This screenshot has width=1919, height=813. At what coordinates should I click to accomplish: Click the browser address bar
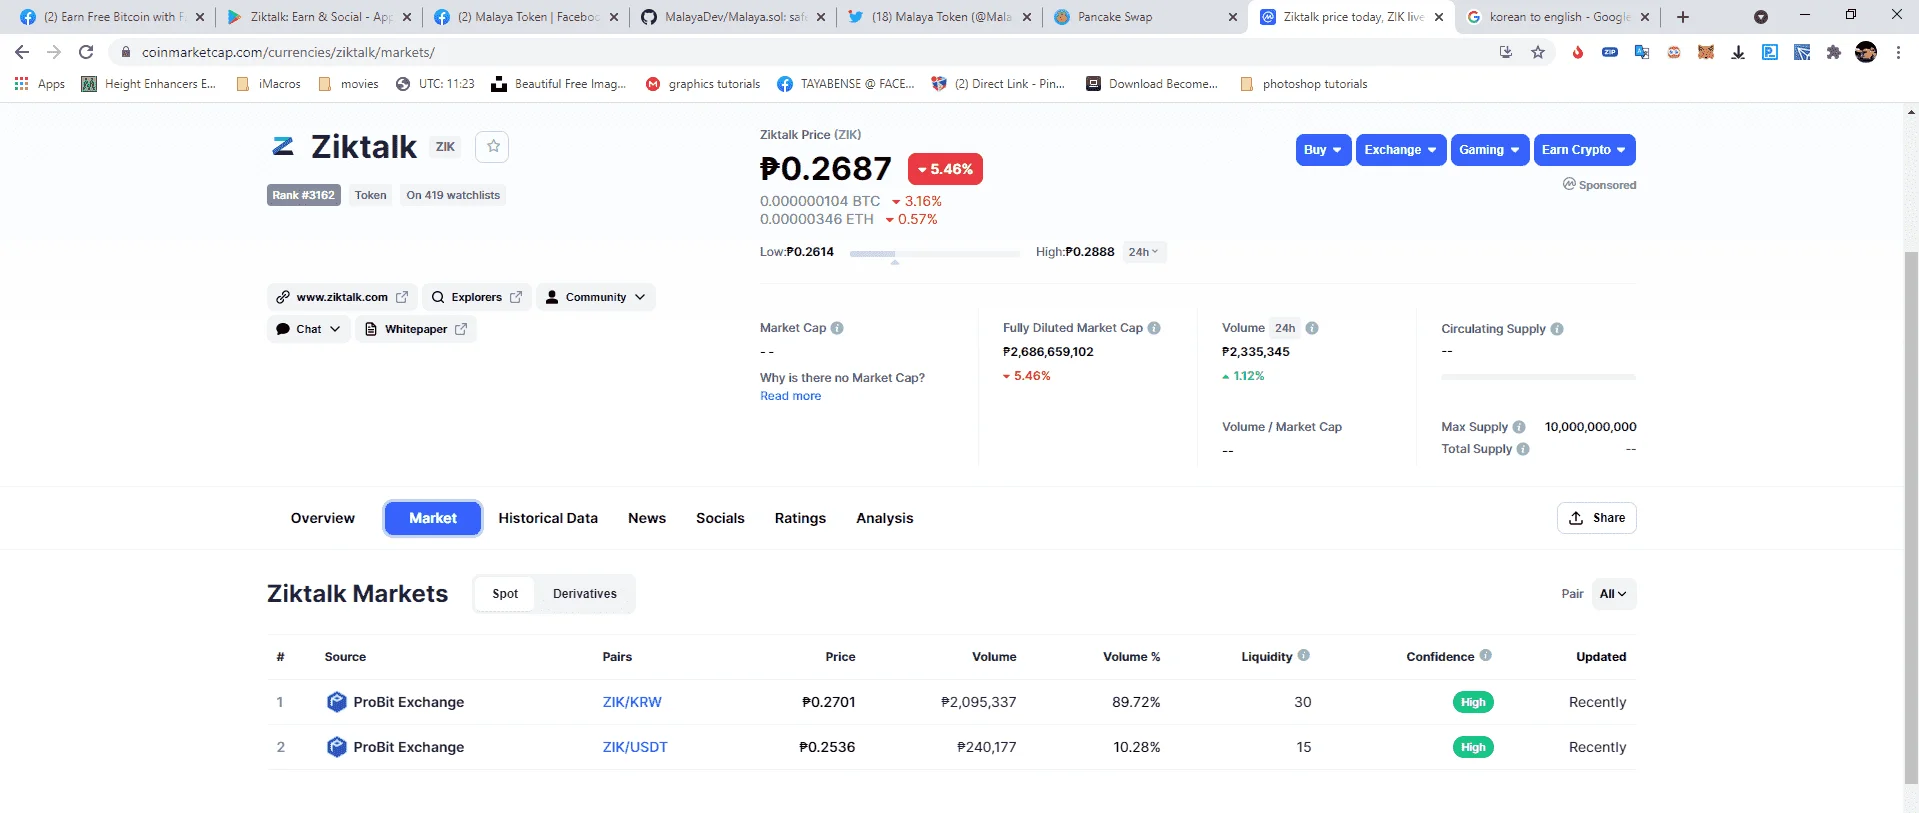[800, 52]
